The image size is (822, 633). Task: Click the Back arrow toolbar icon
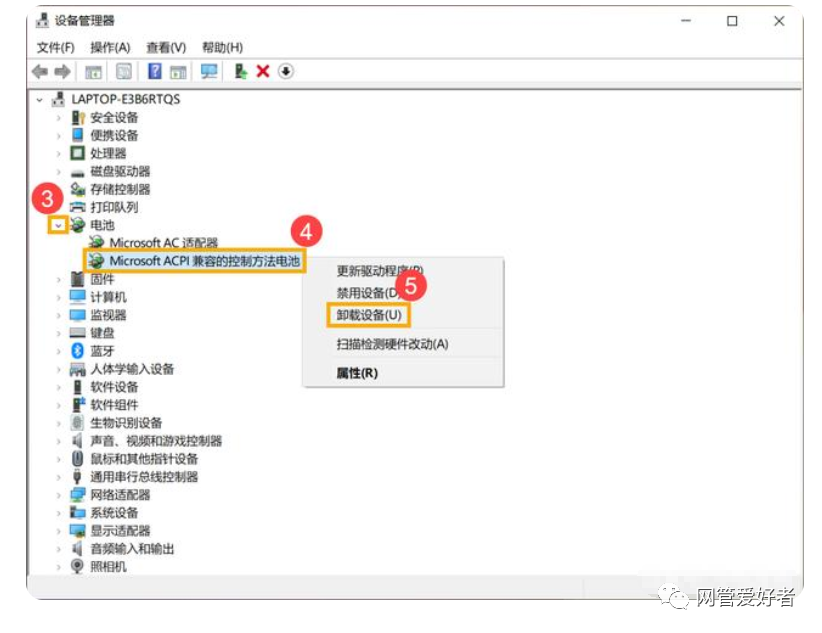(x=40, y=71)
